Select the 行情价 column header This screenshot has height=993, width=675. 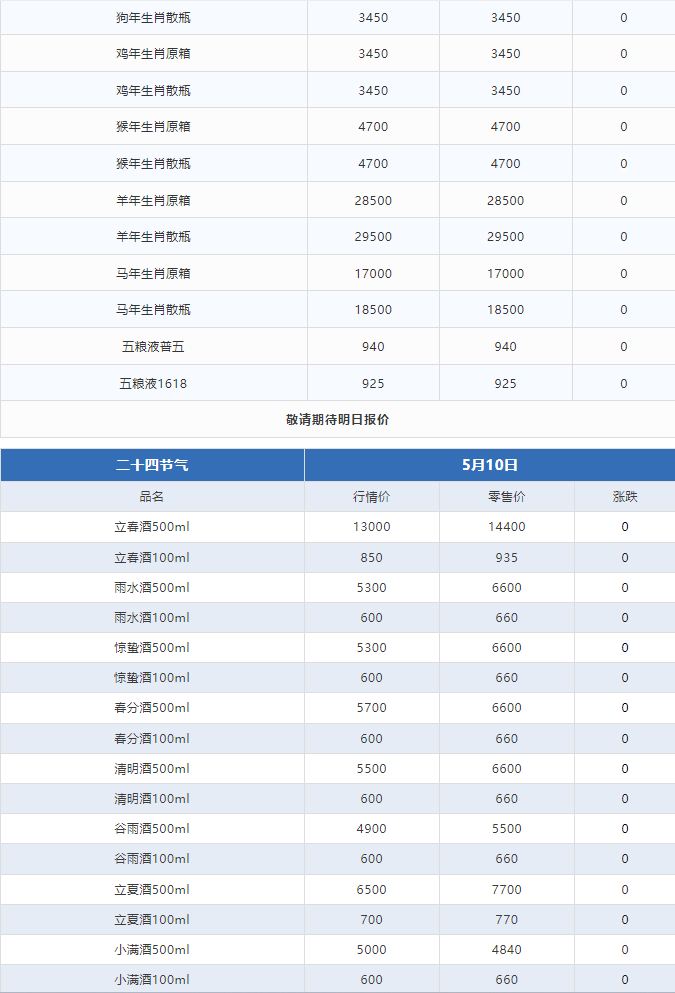coord(372,497)
